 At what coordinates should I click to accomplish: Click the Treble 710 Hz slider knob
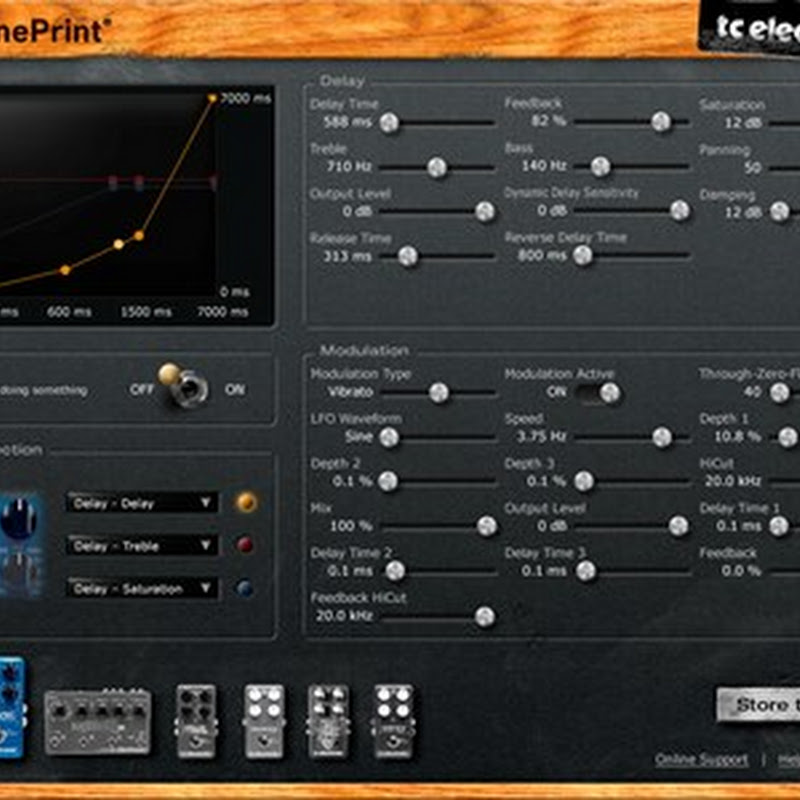tap(437, 167)
